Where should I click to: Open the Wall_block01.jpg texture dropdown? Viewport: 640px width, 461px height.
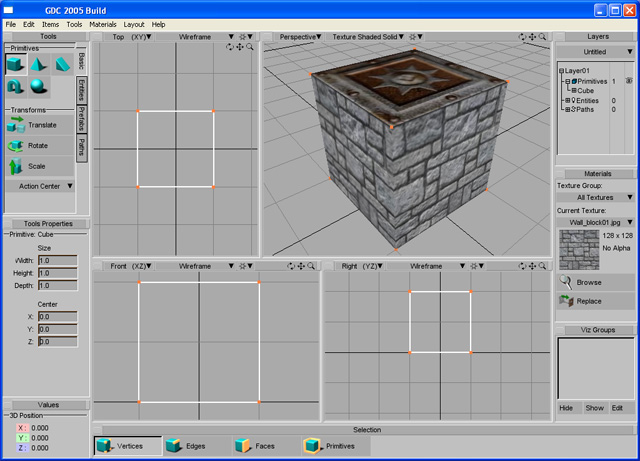595,223
